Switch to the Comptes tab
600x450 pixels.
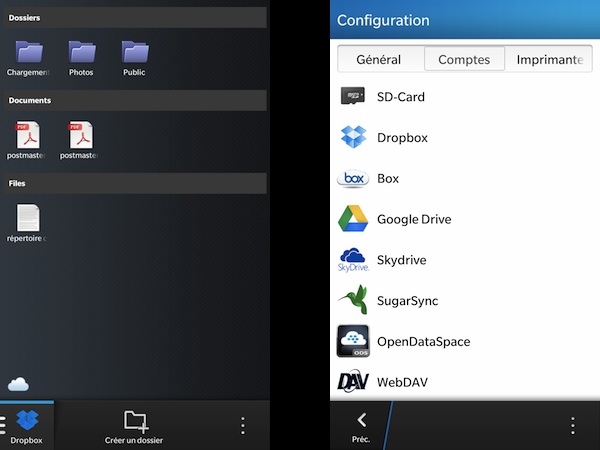coord(464,59)
